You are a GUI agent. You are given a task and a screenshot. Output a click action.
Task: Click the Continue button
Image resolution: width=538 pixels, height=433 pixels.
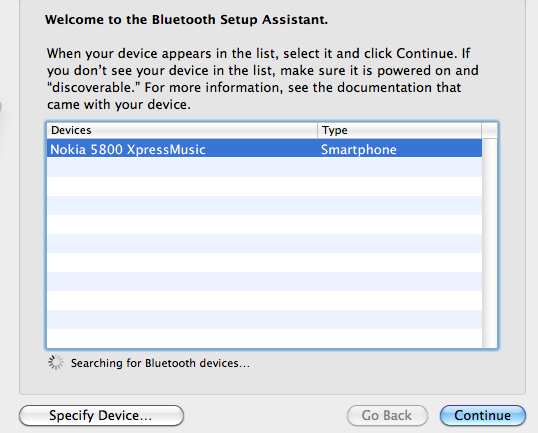(x=482, y=416)
